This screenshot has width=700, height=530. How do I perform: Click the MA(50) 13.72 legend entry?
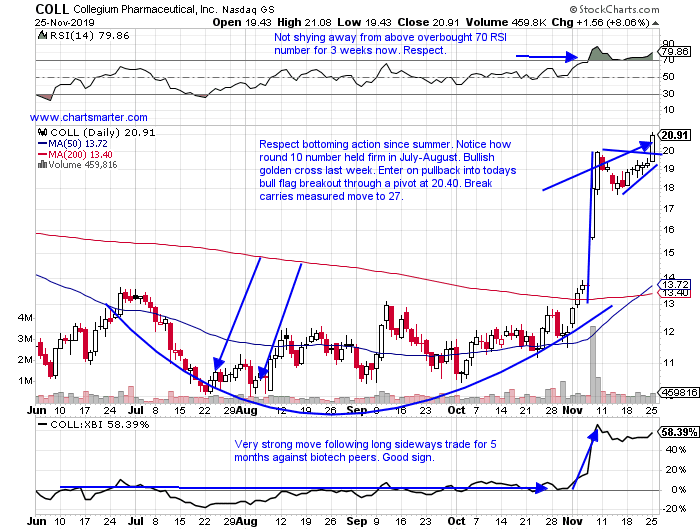[78, 144]
